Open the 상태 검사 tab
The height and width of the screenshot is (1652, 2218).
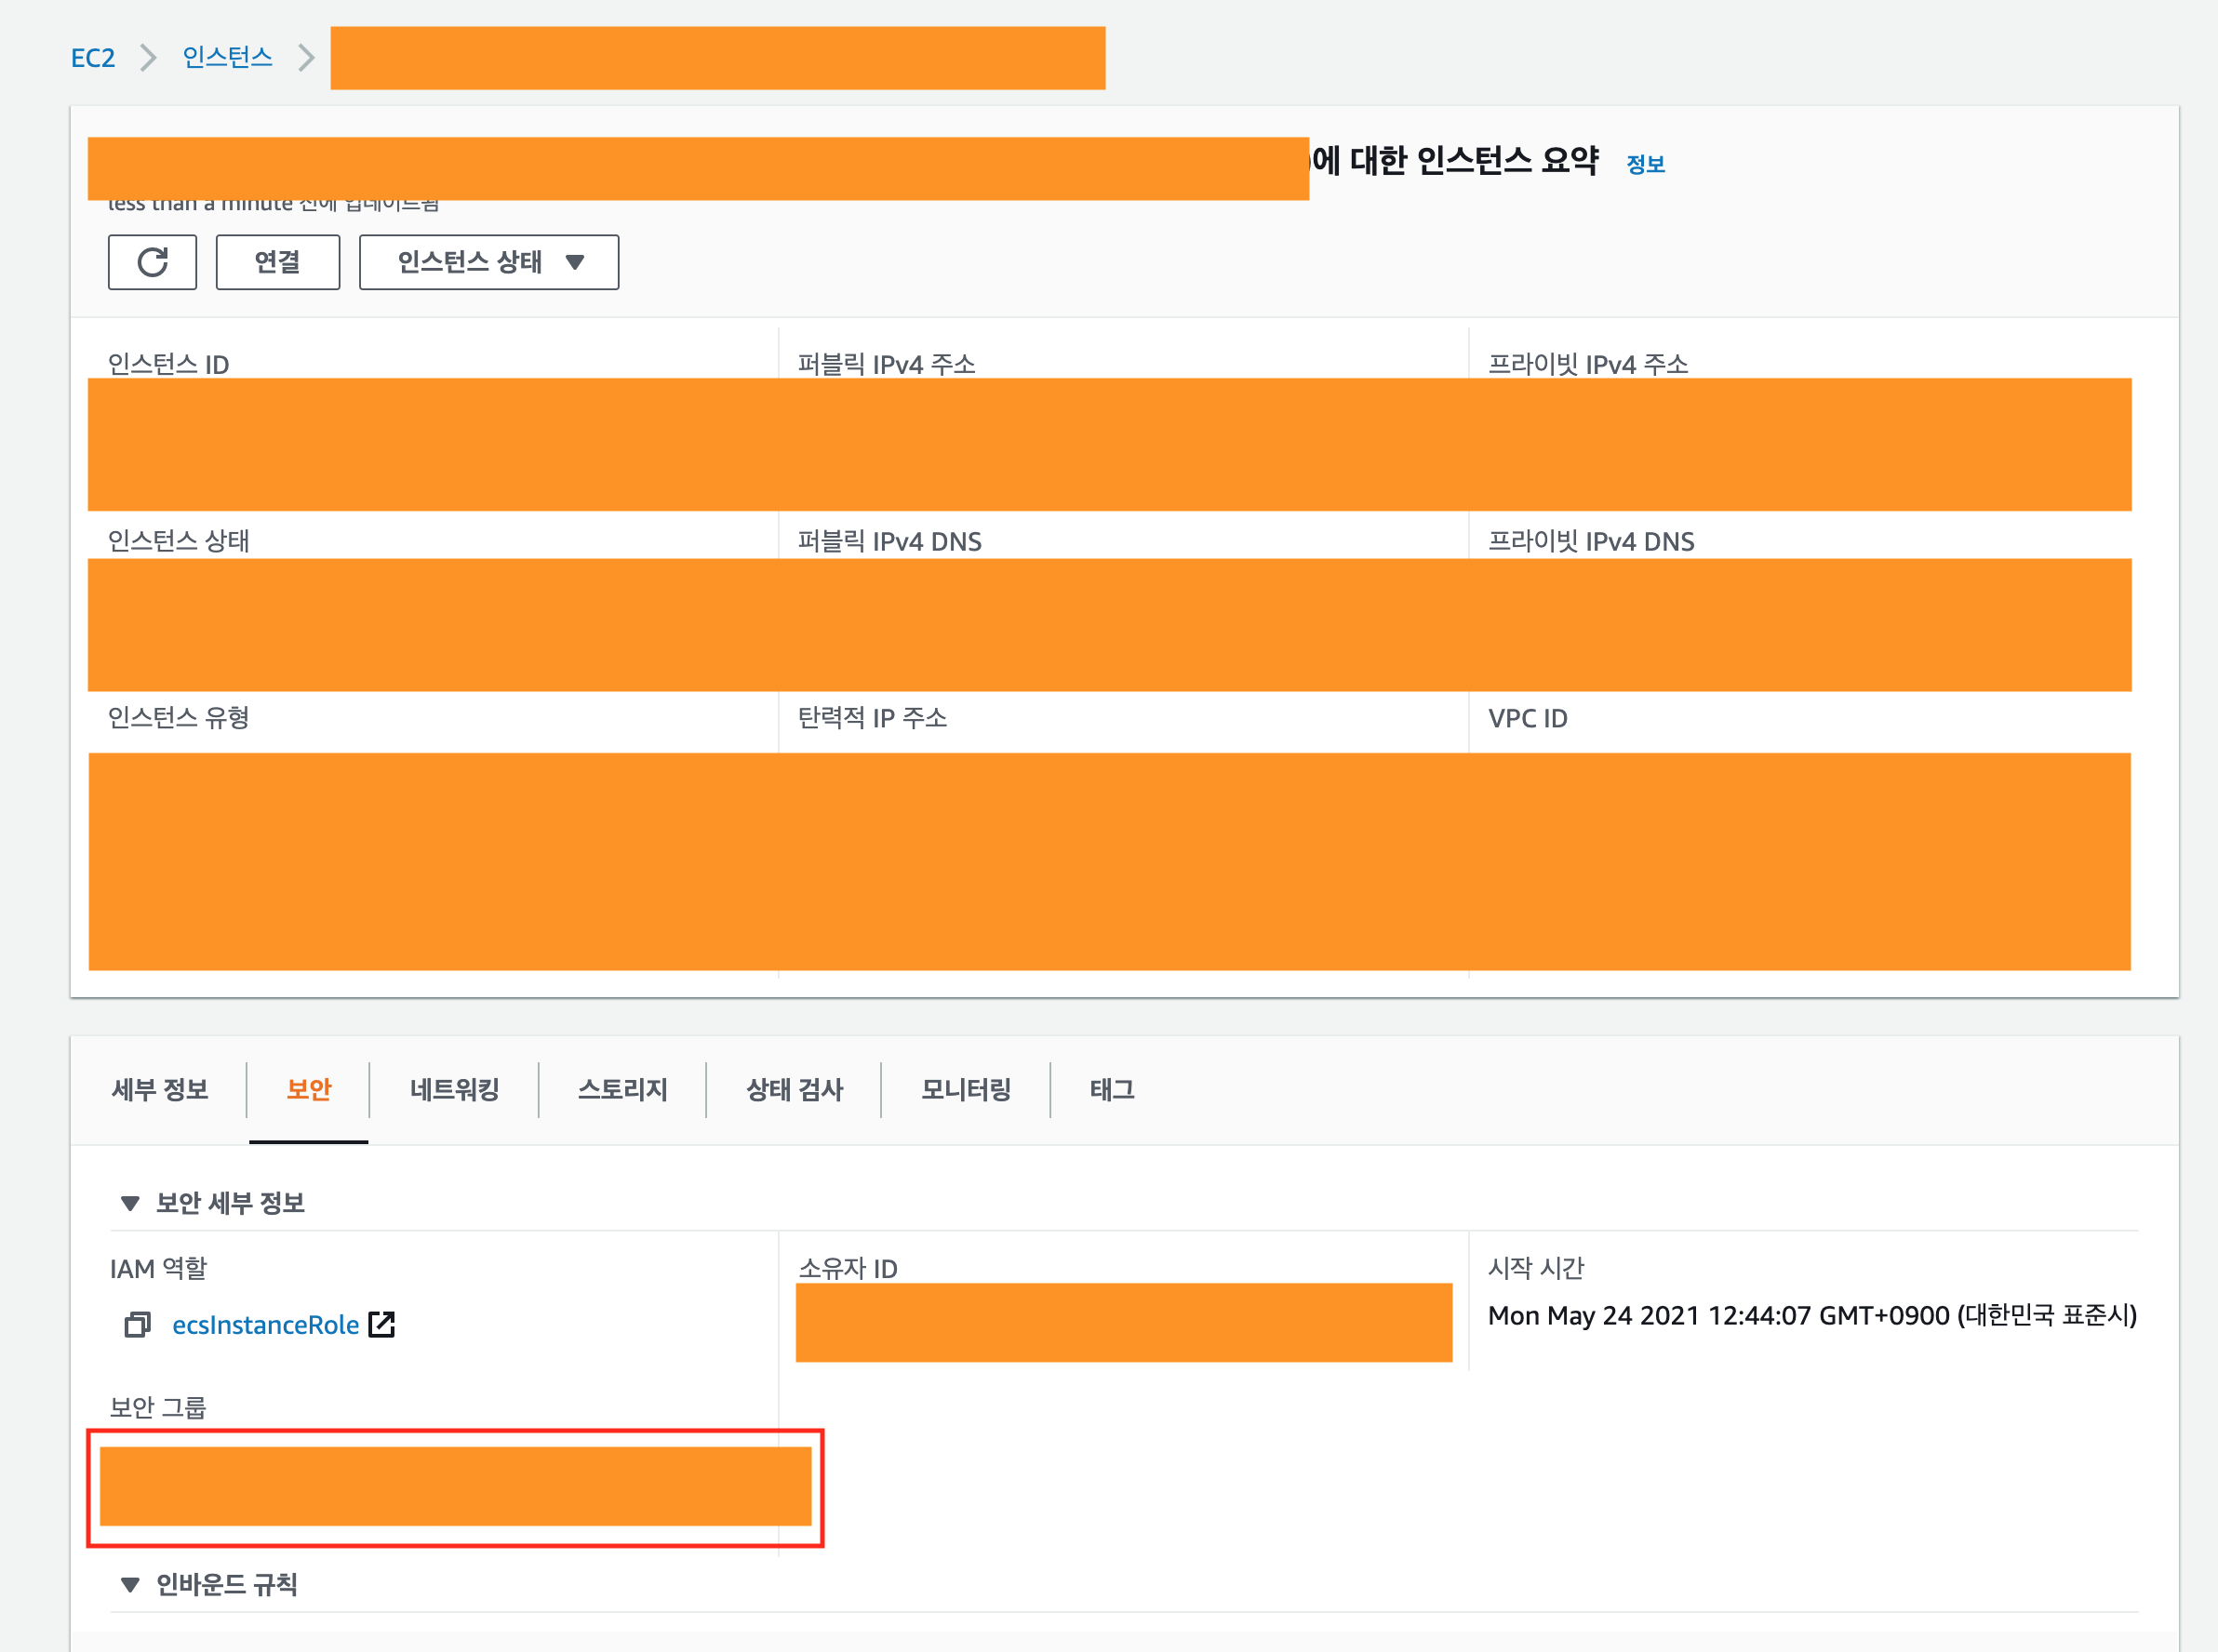[x=794, y=1089]
